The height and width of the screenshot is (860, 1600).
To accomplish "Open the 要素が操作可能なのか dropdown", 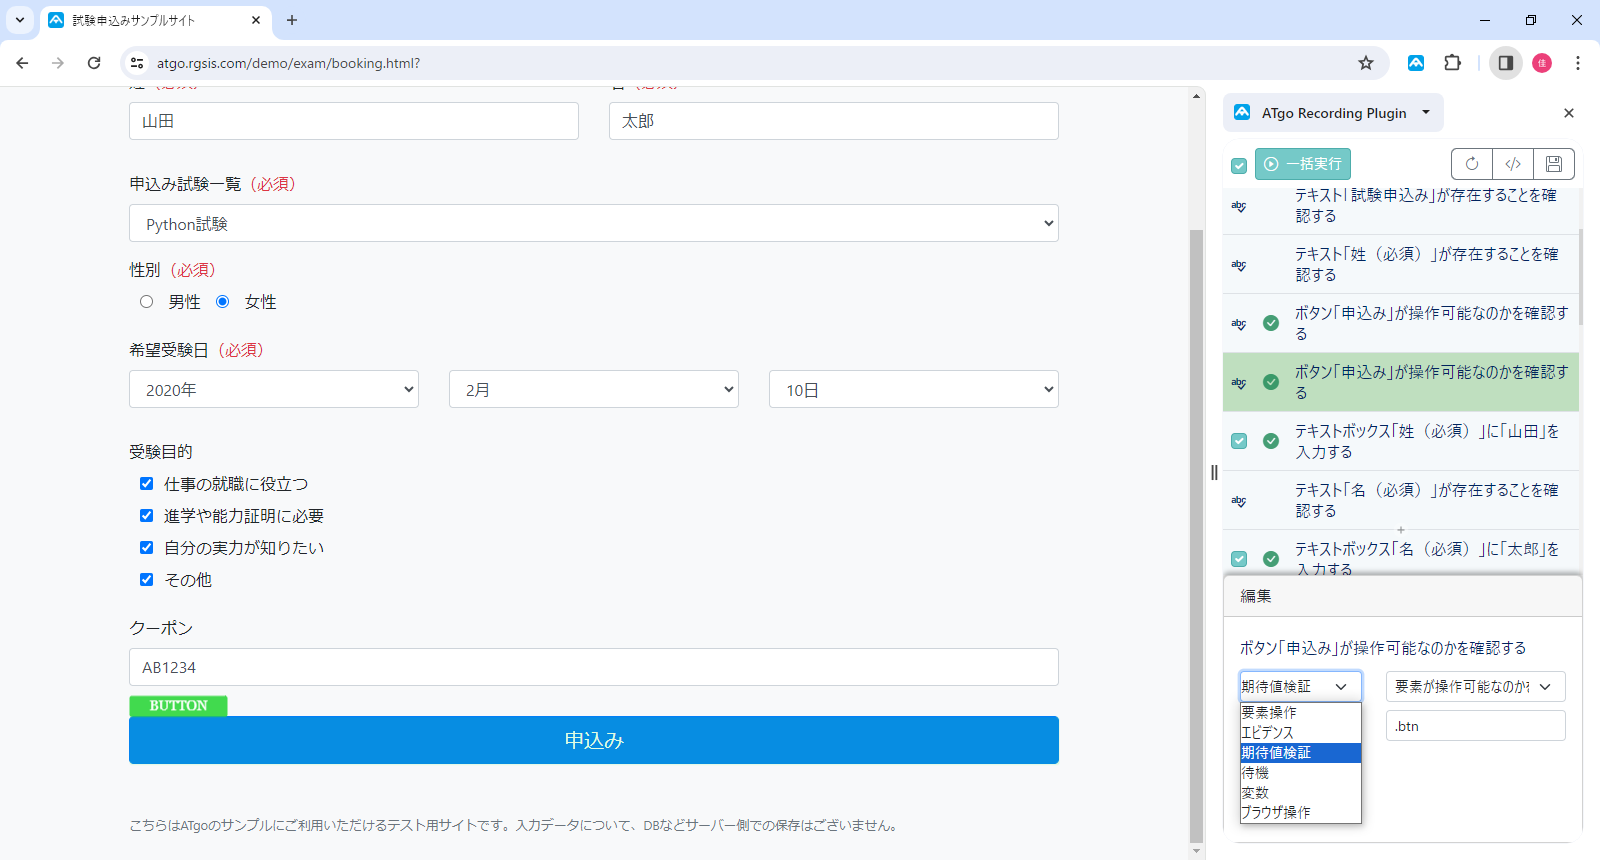I will [1475, 686].
